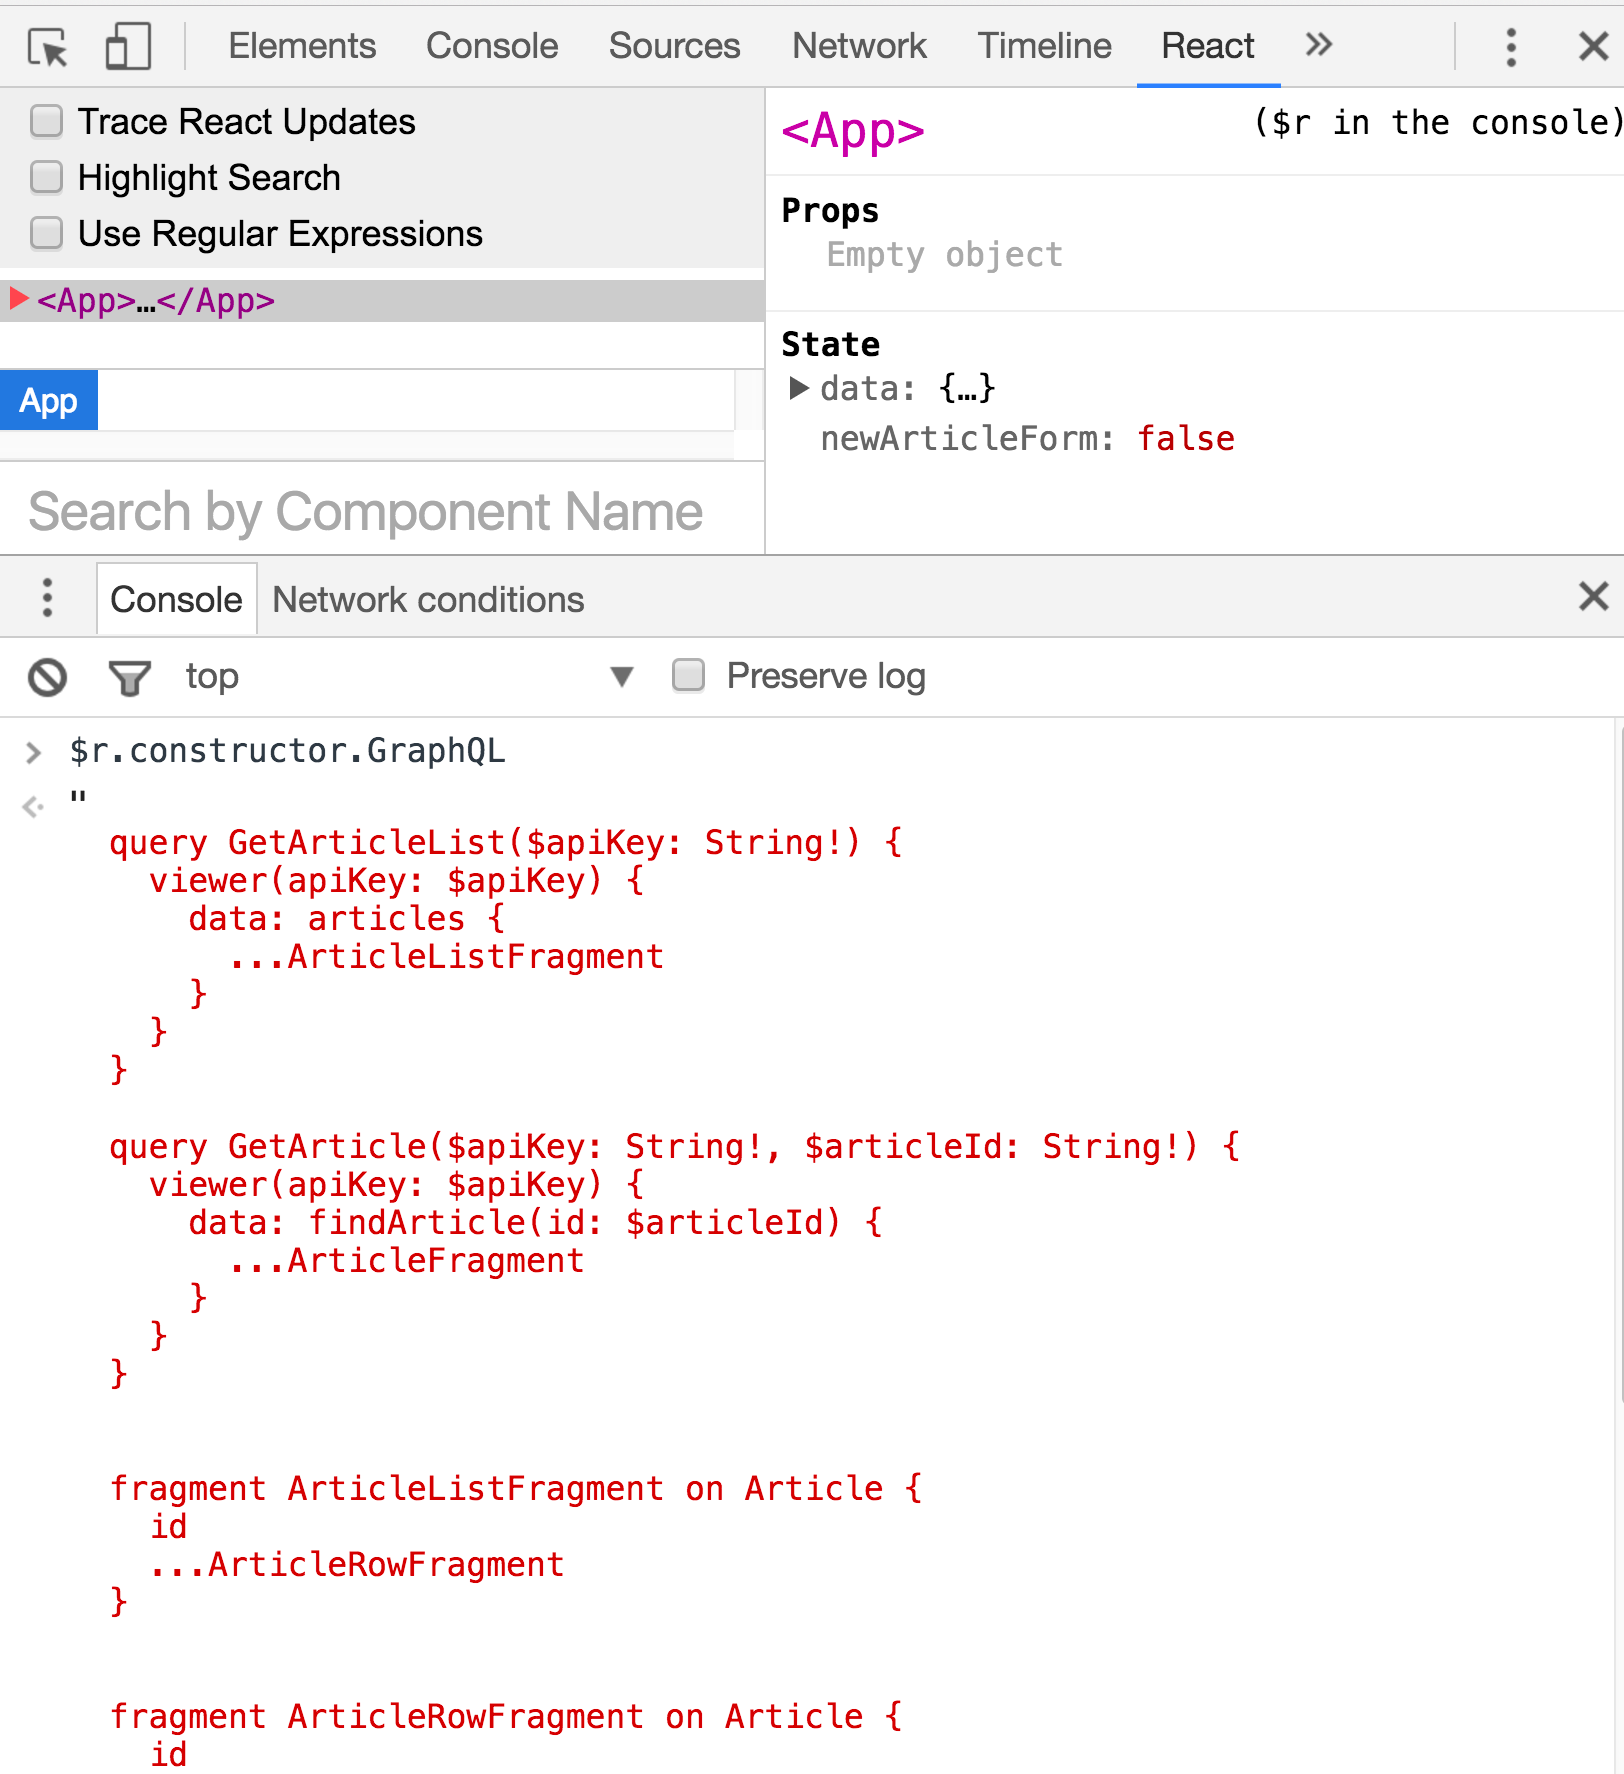Switch to the Network panel
Viewport: 1624px width, 1774px height.
858,46
